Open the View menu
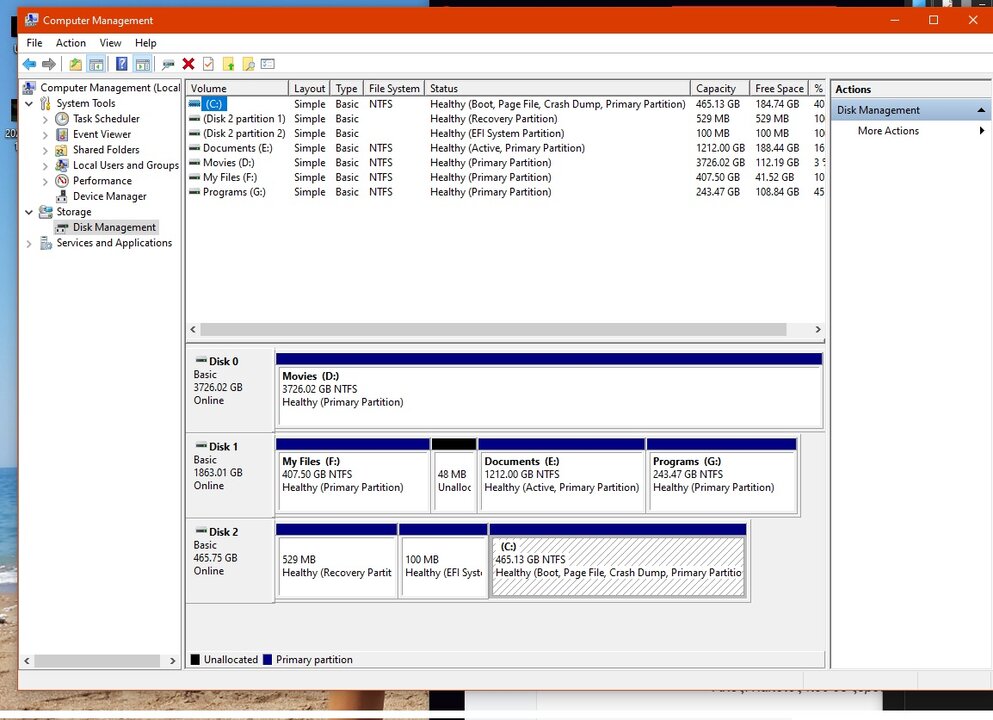993x720 pixels. pos(110,43)
